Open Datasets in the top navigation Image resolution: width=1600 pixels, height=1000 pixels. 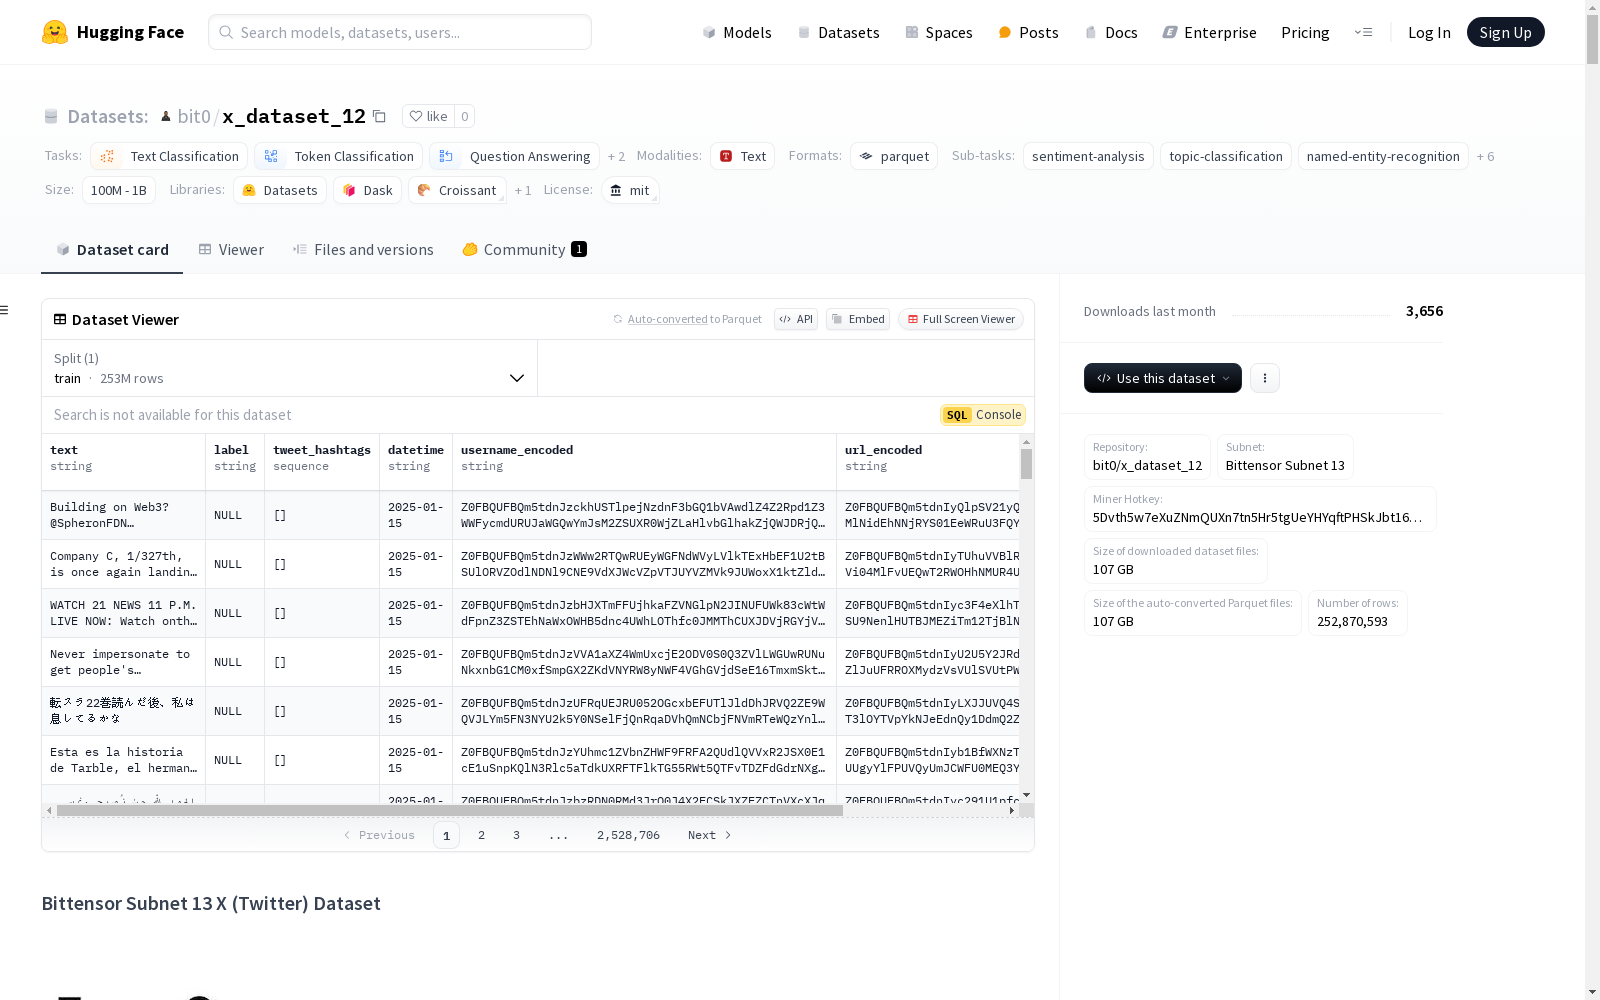(x=838, y=32)
